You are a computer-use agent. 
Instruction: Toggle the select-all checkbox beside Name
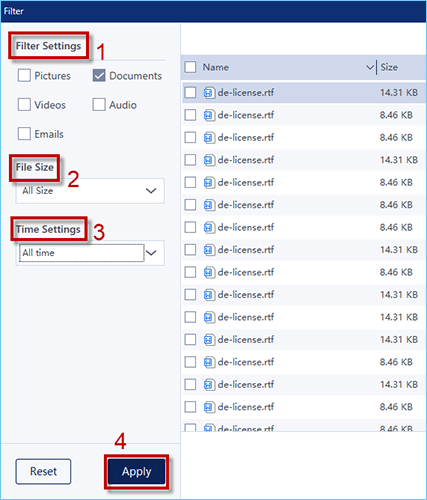coord(190,67)
